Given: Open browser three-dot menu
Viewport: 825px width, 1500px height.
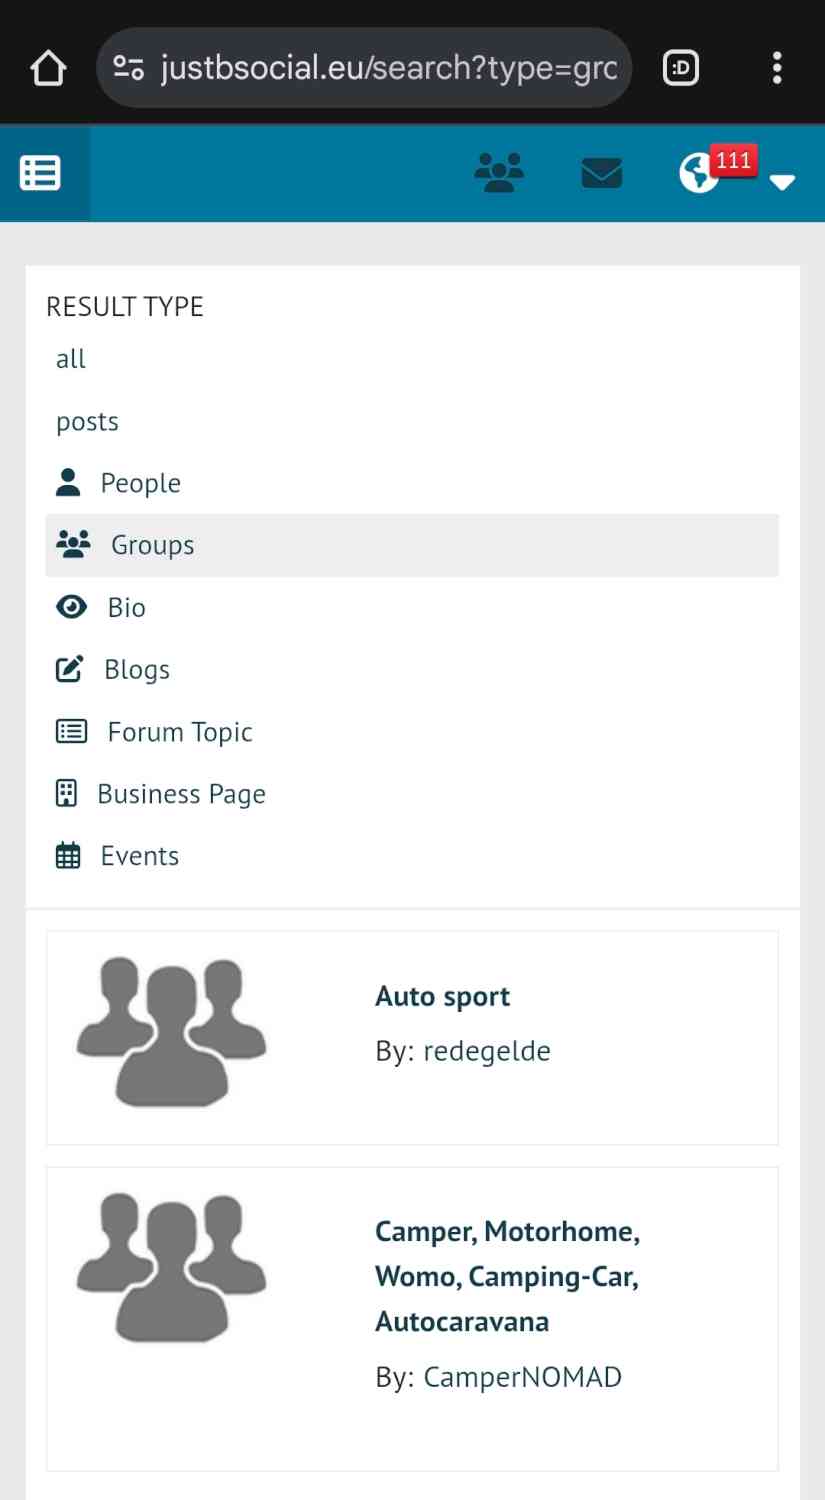Looking at the screenshot, I should 777,69.
